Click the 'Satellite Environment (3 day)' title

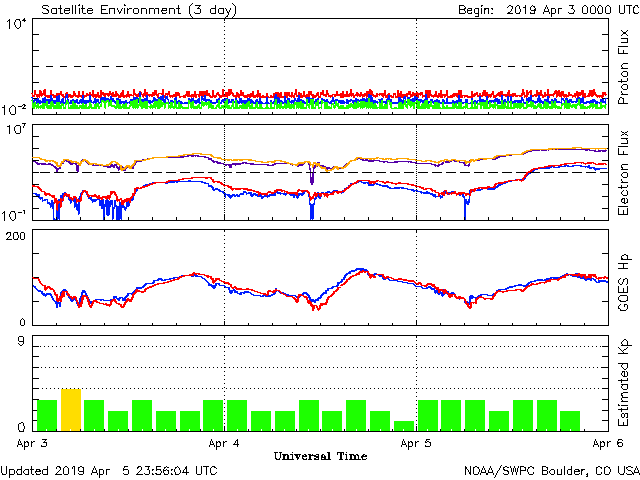pos(139,9)
